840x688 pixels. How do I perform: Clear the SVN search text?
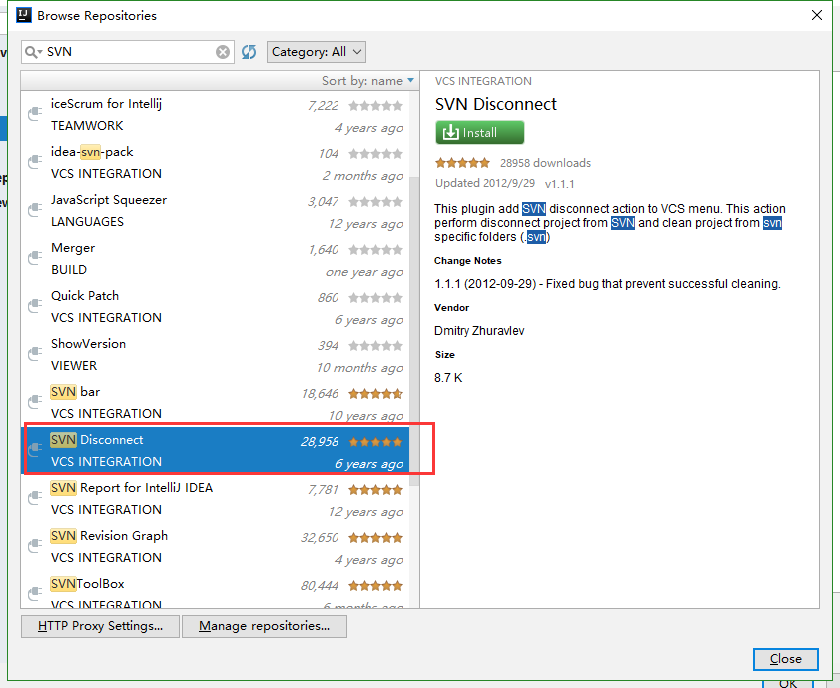coord(222,51)
